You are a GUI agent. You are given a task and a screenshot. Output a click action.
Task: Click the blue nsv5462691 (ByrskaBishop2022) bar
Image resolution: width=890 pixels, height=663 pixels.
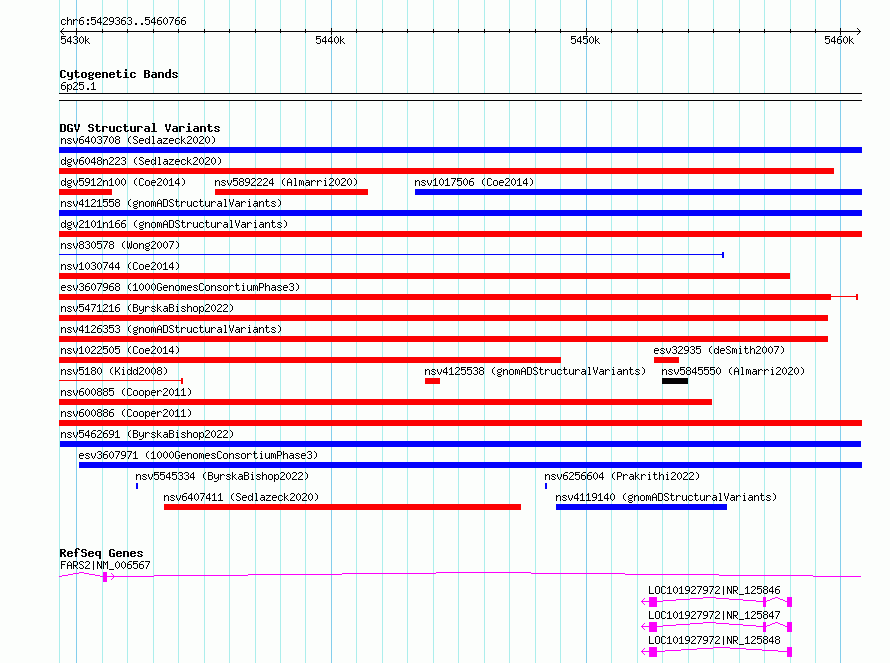click(x=460, y=444)
